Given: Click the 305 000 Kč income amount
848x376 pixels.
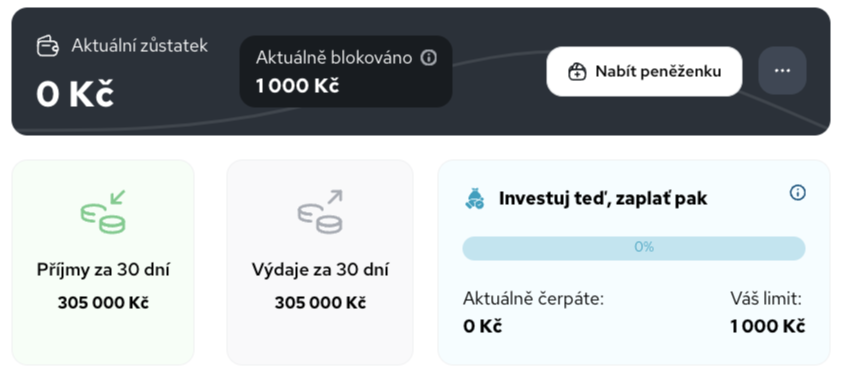Looking at the screenshot, I should 103,302.
